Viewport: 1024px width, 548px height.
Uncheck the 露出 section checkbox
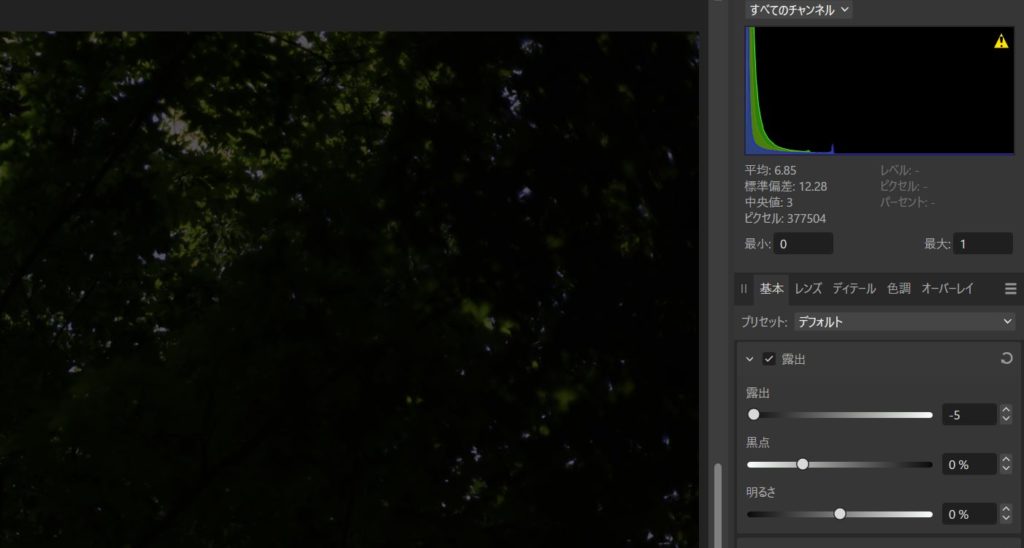point(769,359)
